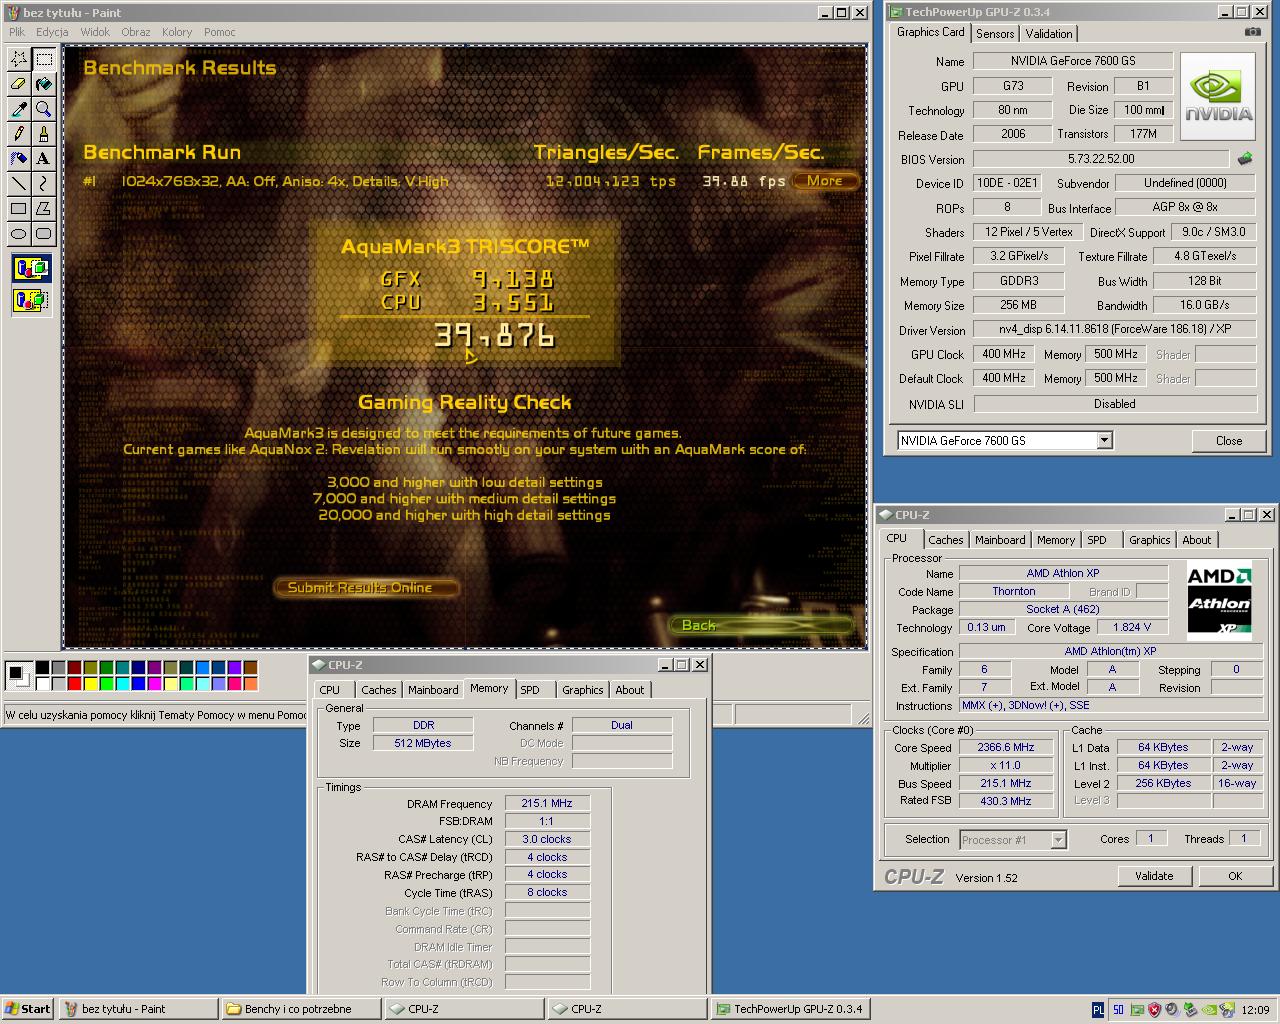Choose the Ellipse tool in Paint
Viewport: 1280px width, 1024px height.
(x=18, y=234)
